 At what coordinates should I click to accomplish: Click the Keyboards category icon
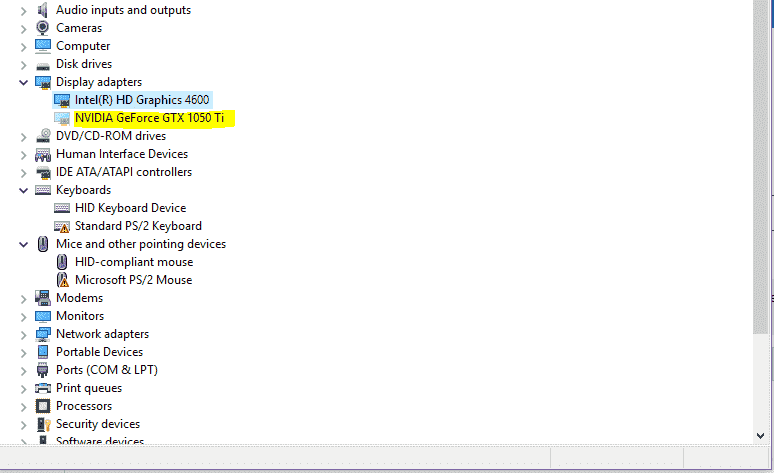pyautogui.click(x=43, y=190)
